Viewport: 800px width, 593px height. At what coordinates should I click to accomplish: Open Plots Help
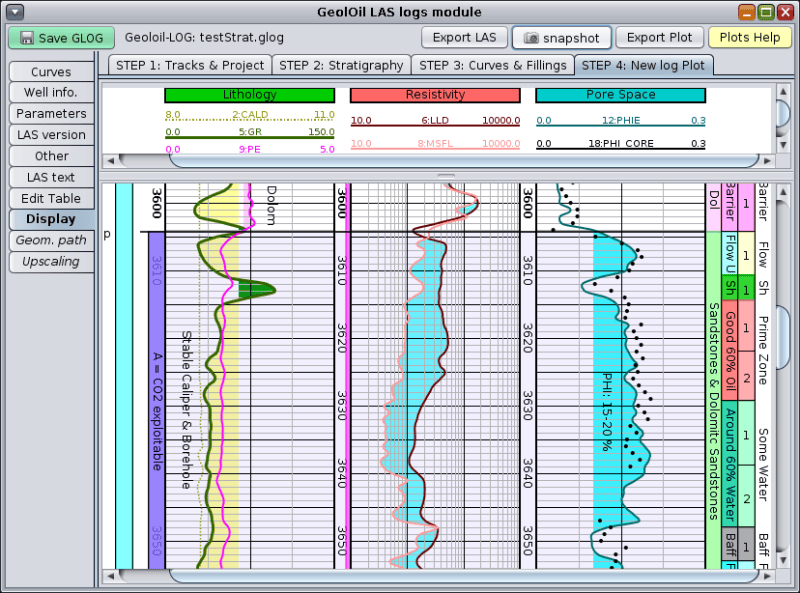coord(749,38)
